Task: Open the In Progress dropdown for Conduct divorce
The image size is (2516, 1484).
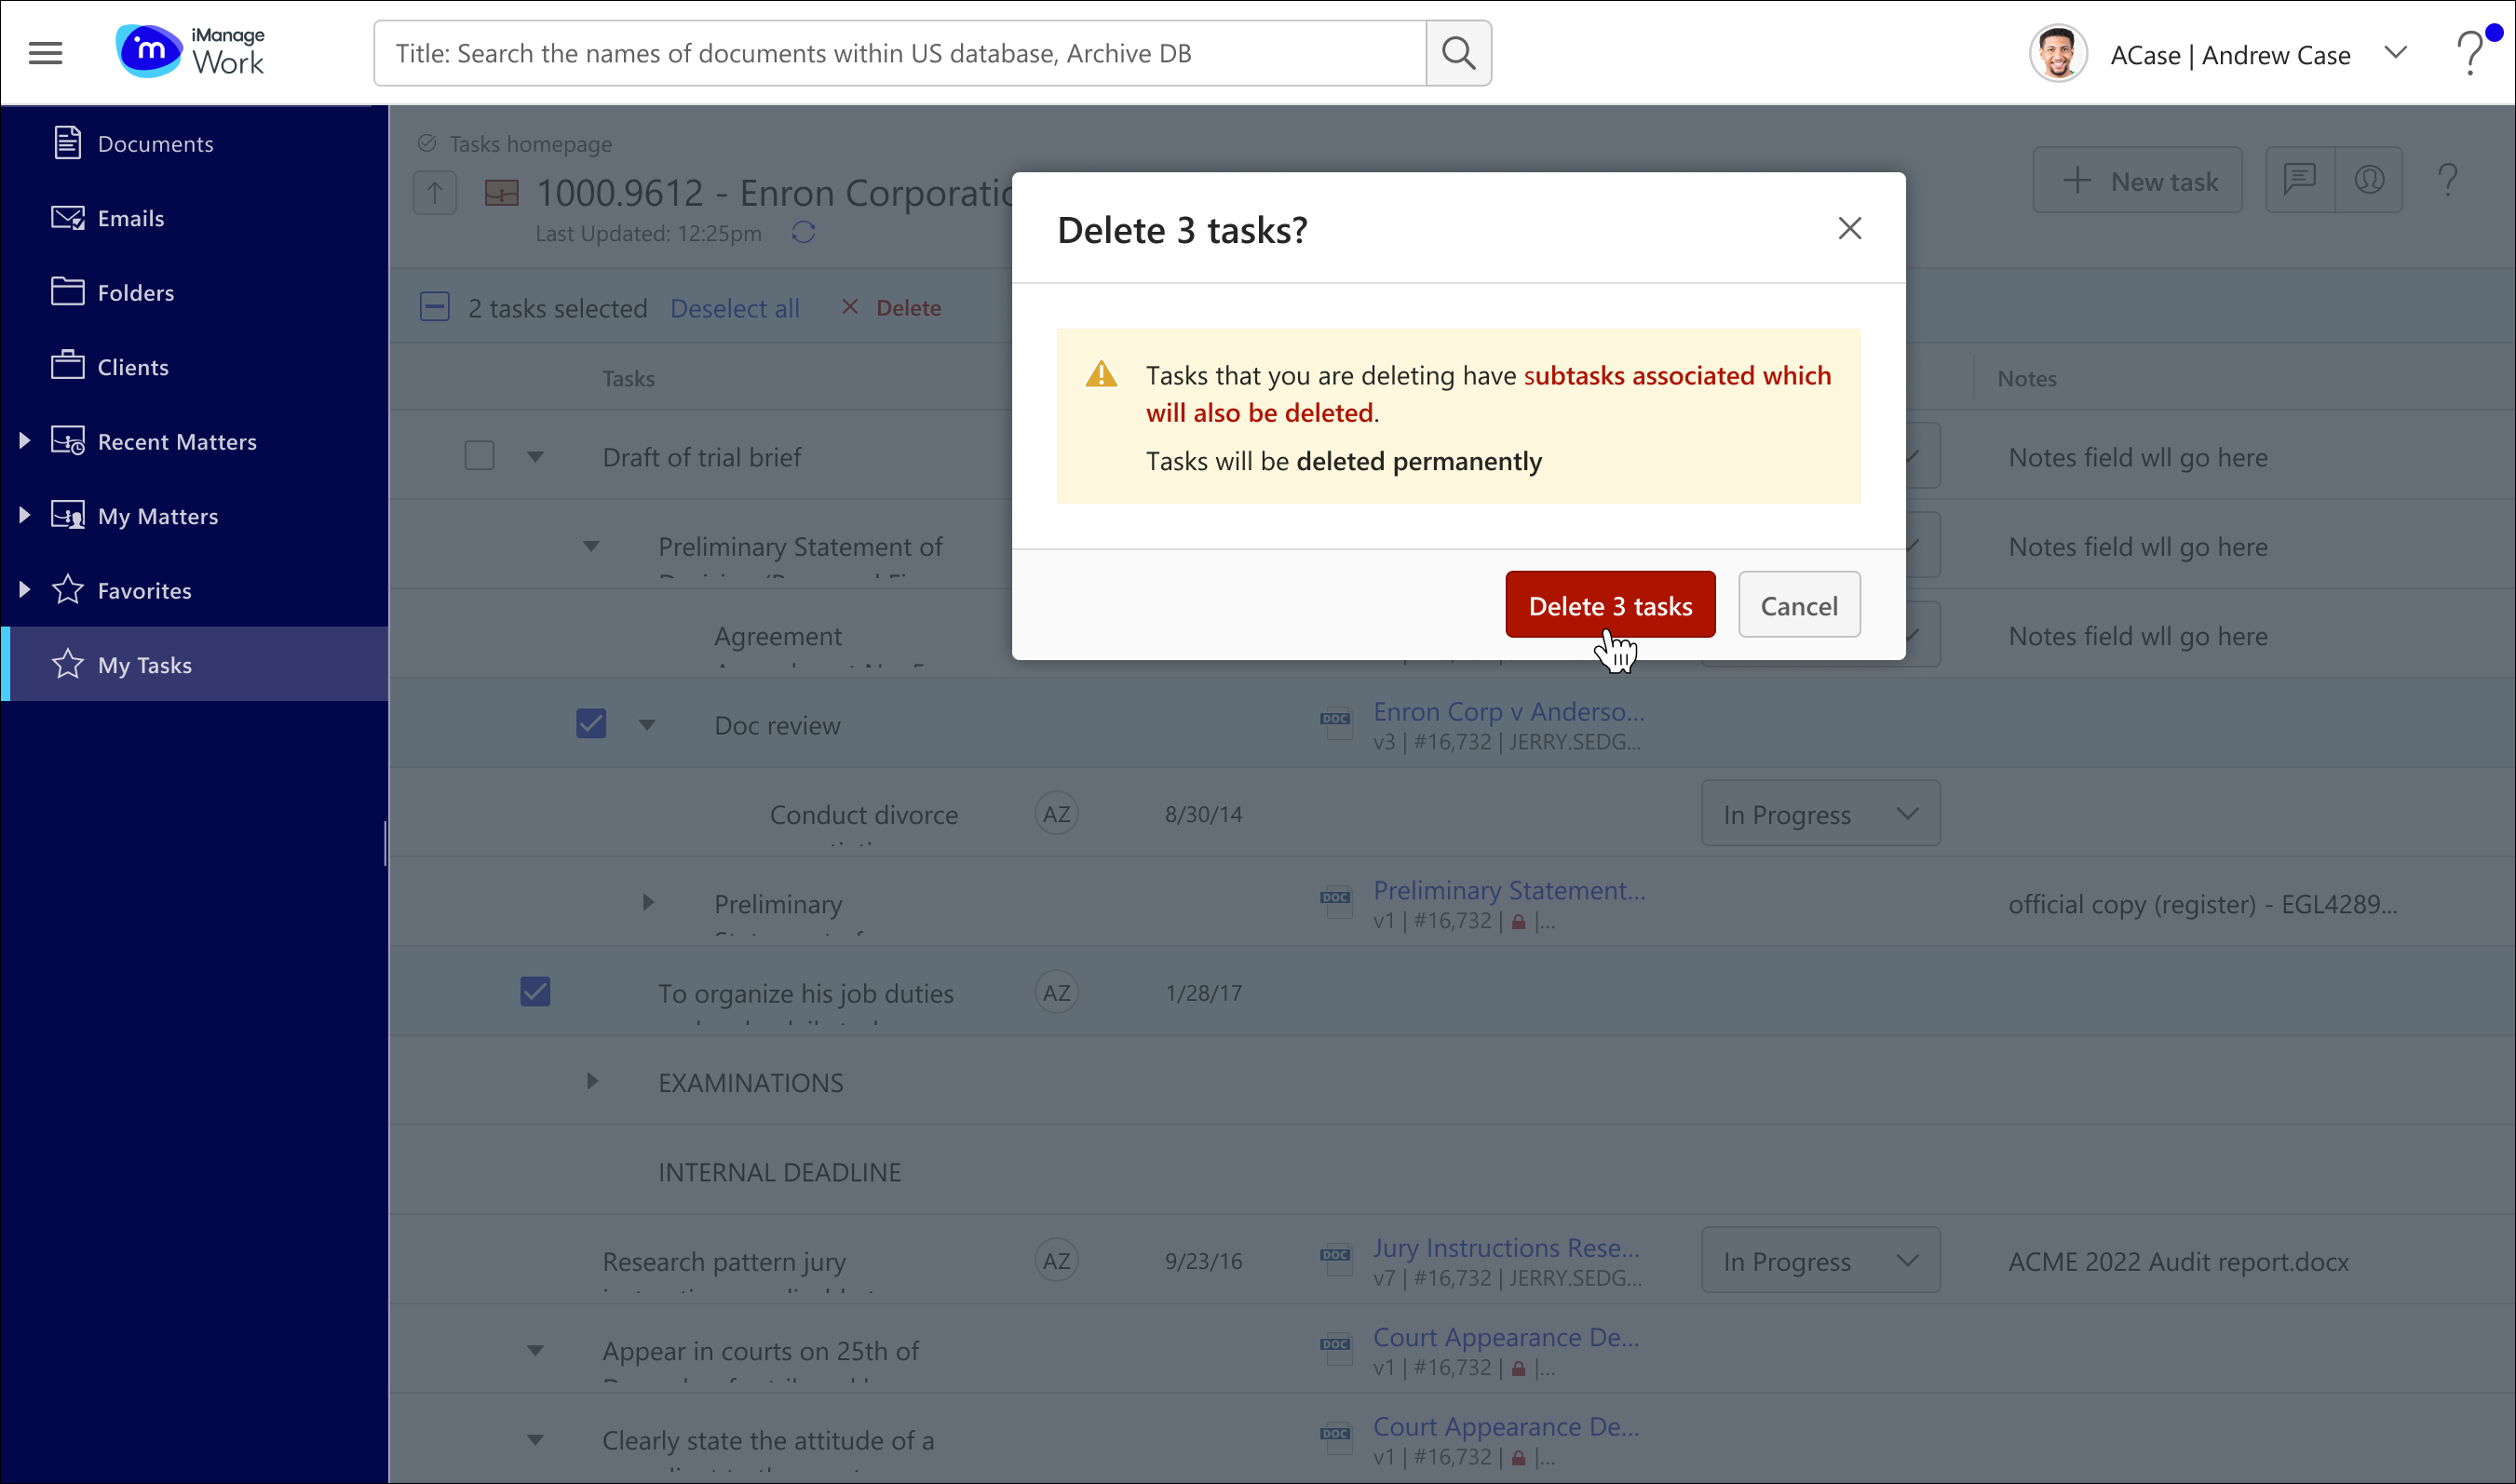Action: [x=1820, y=814]
